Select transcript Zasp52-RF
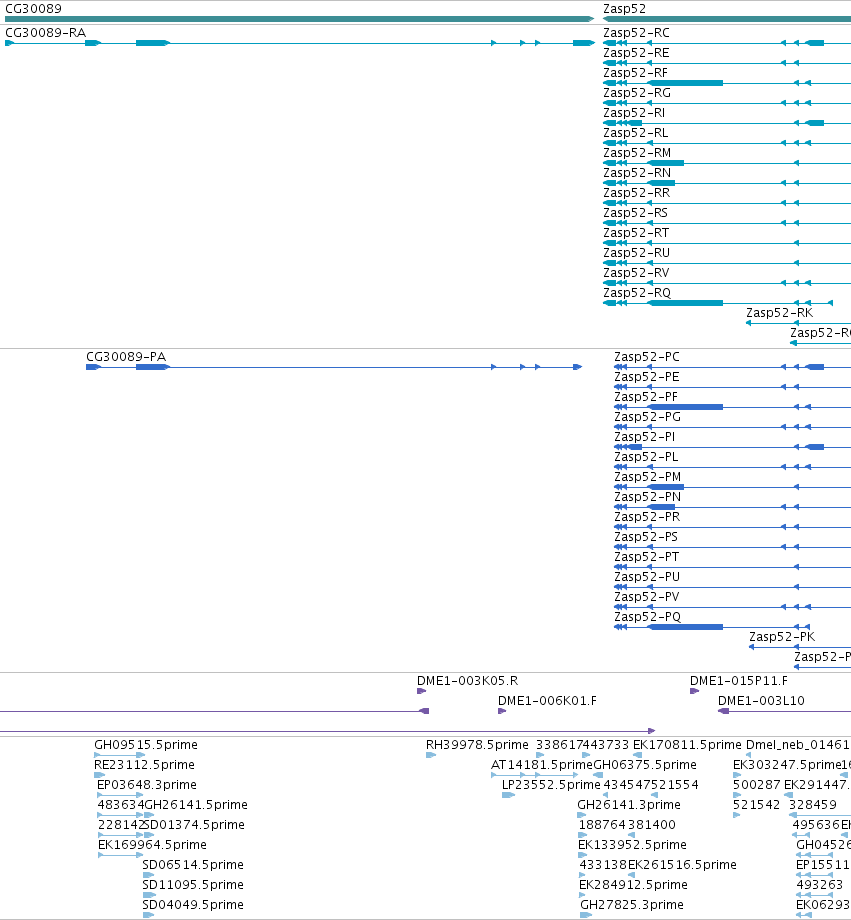Screen dimensions: 851x920 coord(636,73)
